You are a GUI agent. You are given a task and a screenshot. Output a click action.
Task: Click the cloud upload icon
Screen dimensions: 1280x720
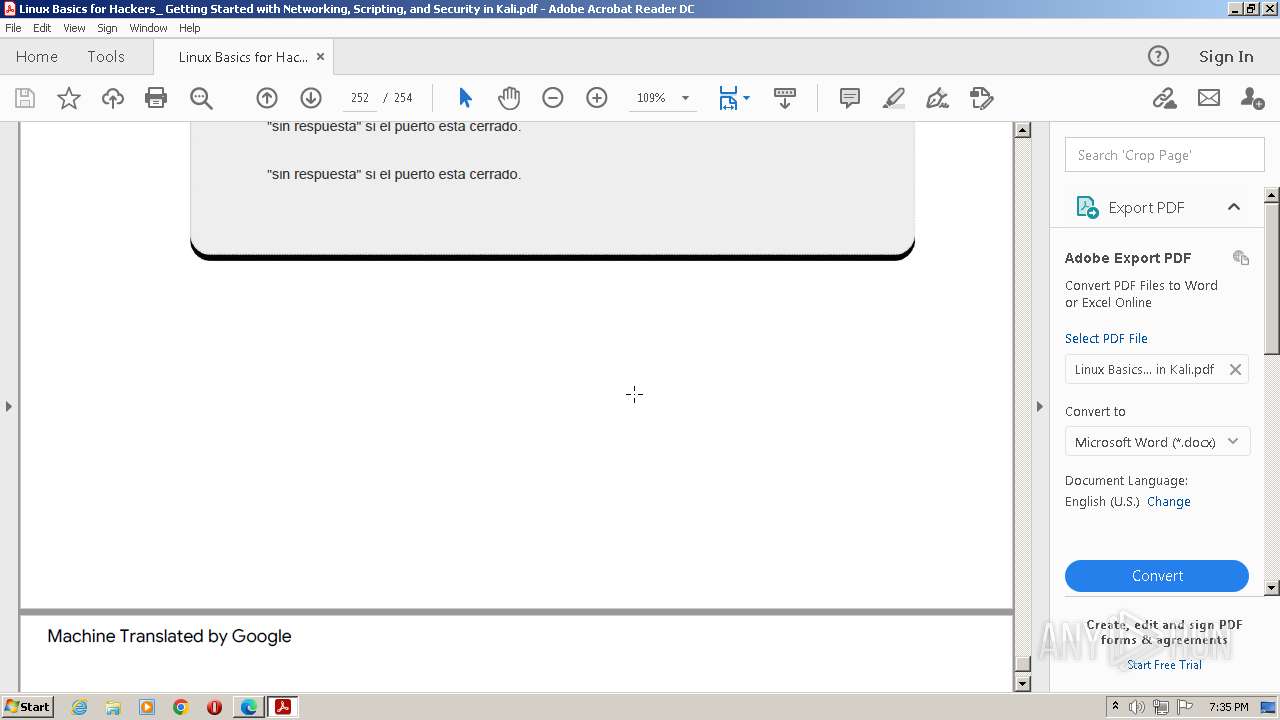113,98
